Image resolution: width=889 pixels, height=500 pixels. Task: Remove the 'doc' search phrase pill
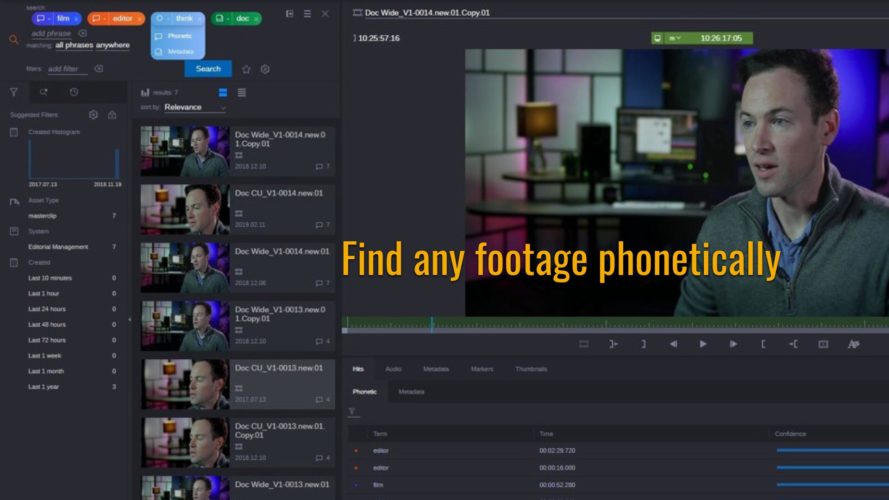click(x=256, y=19)
